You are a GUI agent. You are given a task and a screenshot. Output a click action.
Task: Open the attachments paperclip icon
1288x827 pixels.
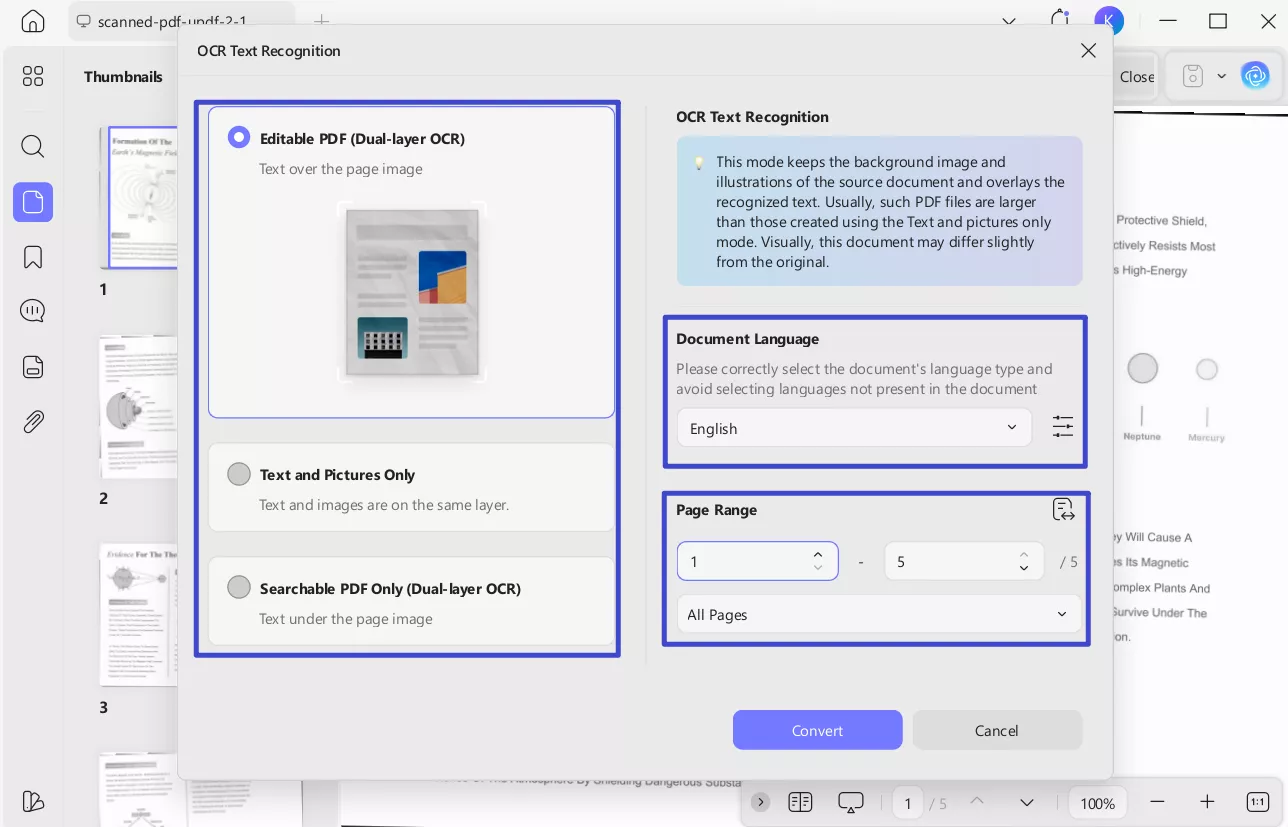[33, 421]
